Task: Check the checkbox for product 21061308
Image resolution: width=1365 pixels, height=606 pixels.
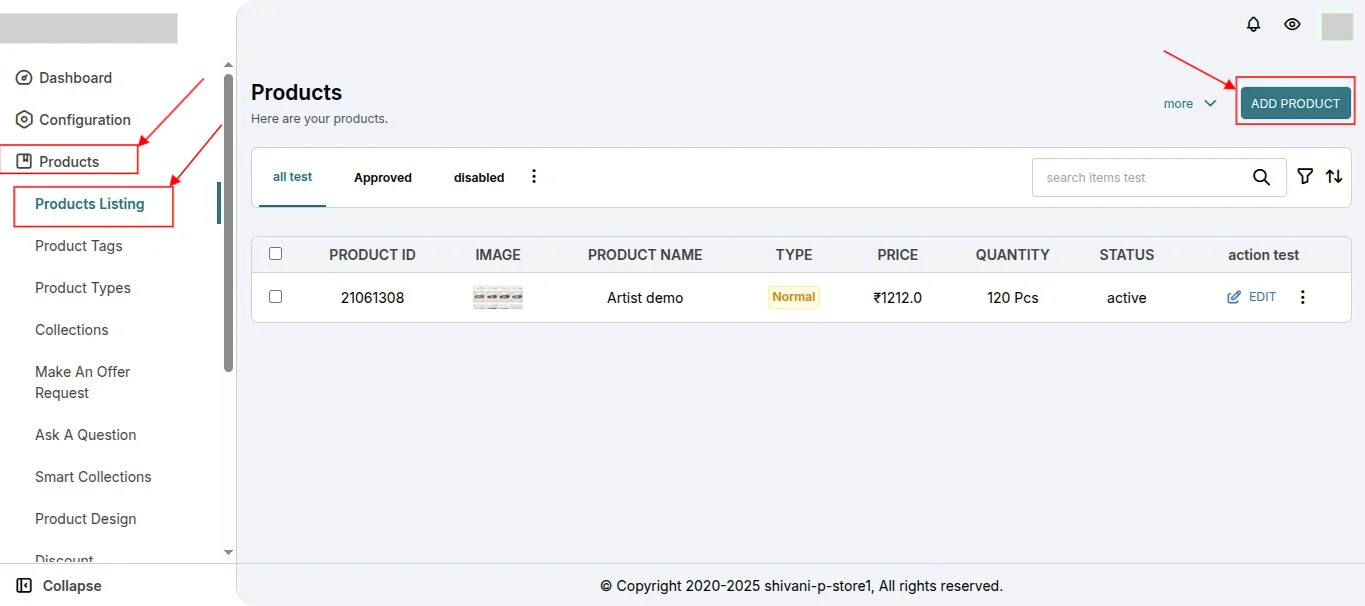Action: pyautogui.click(x=276, y=297)
